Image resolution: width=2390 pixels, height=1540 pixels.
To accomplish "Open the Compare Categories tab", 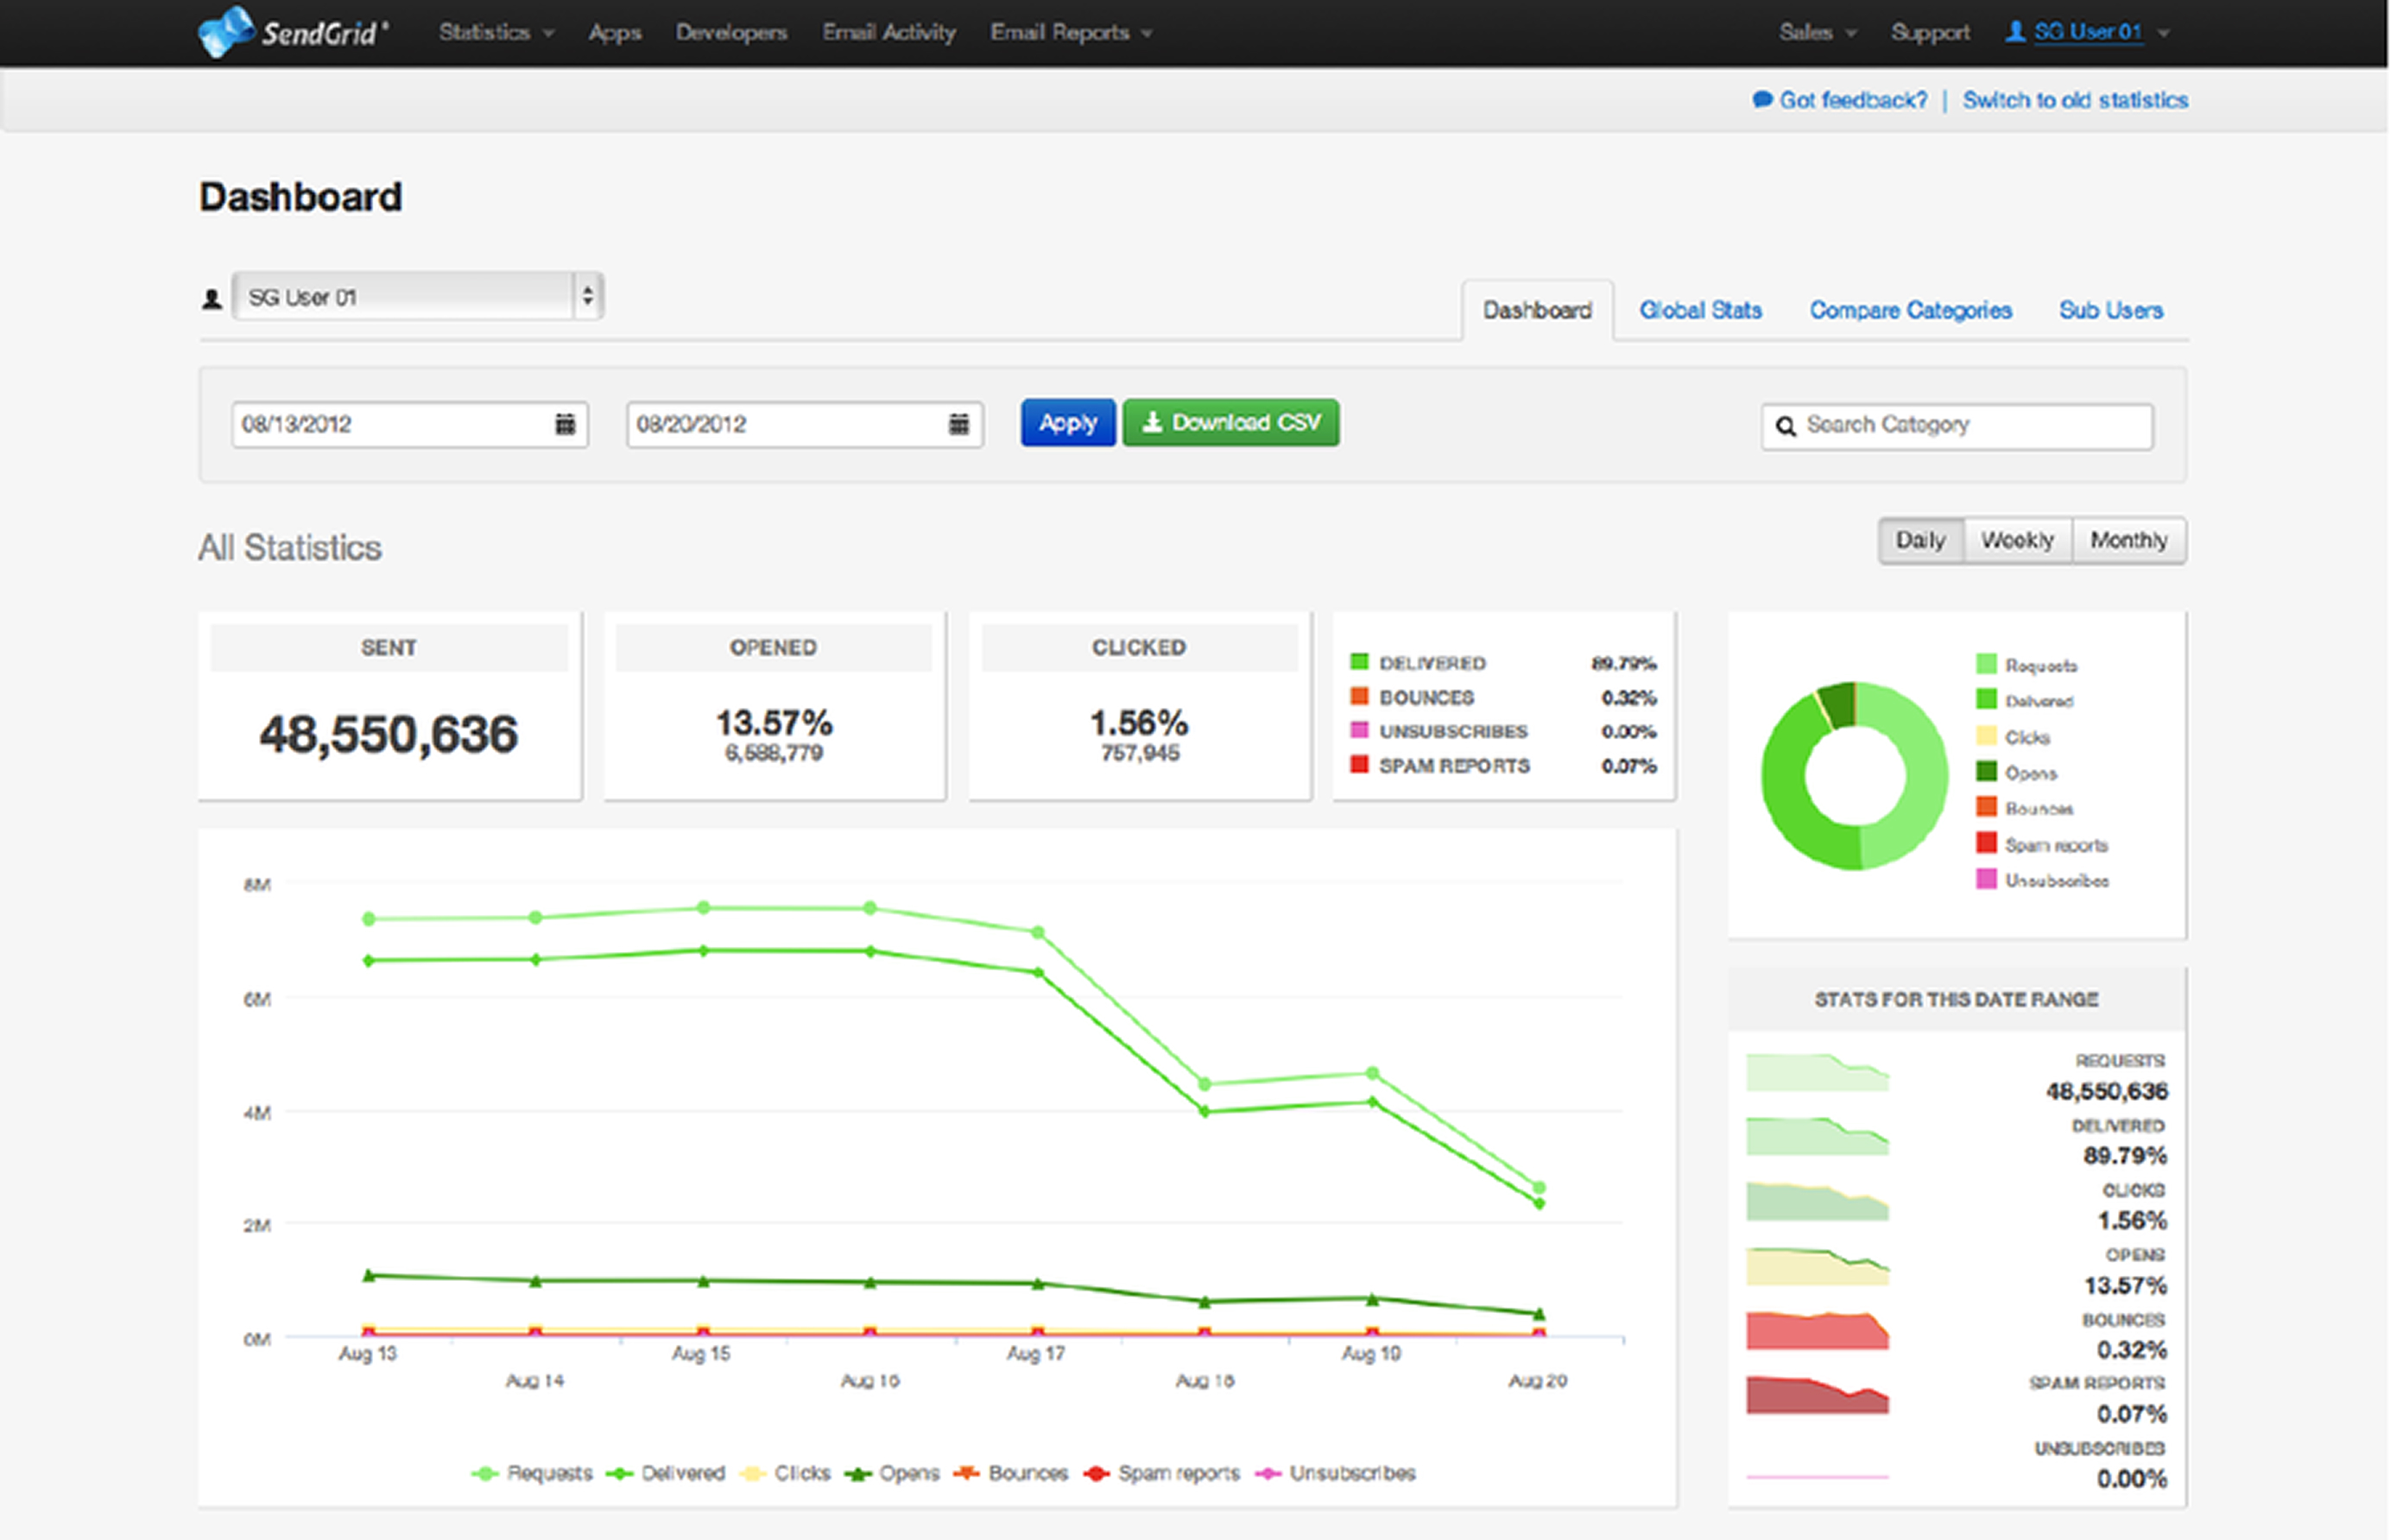I will click(x=1910, y=310).
